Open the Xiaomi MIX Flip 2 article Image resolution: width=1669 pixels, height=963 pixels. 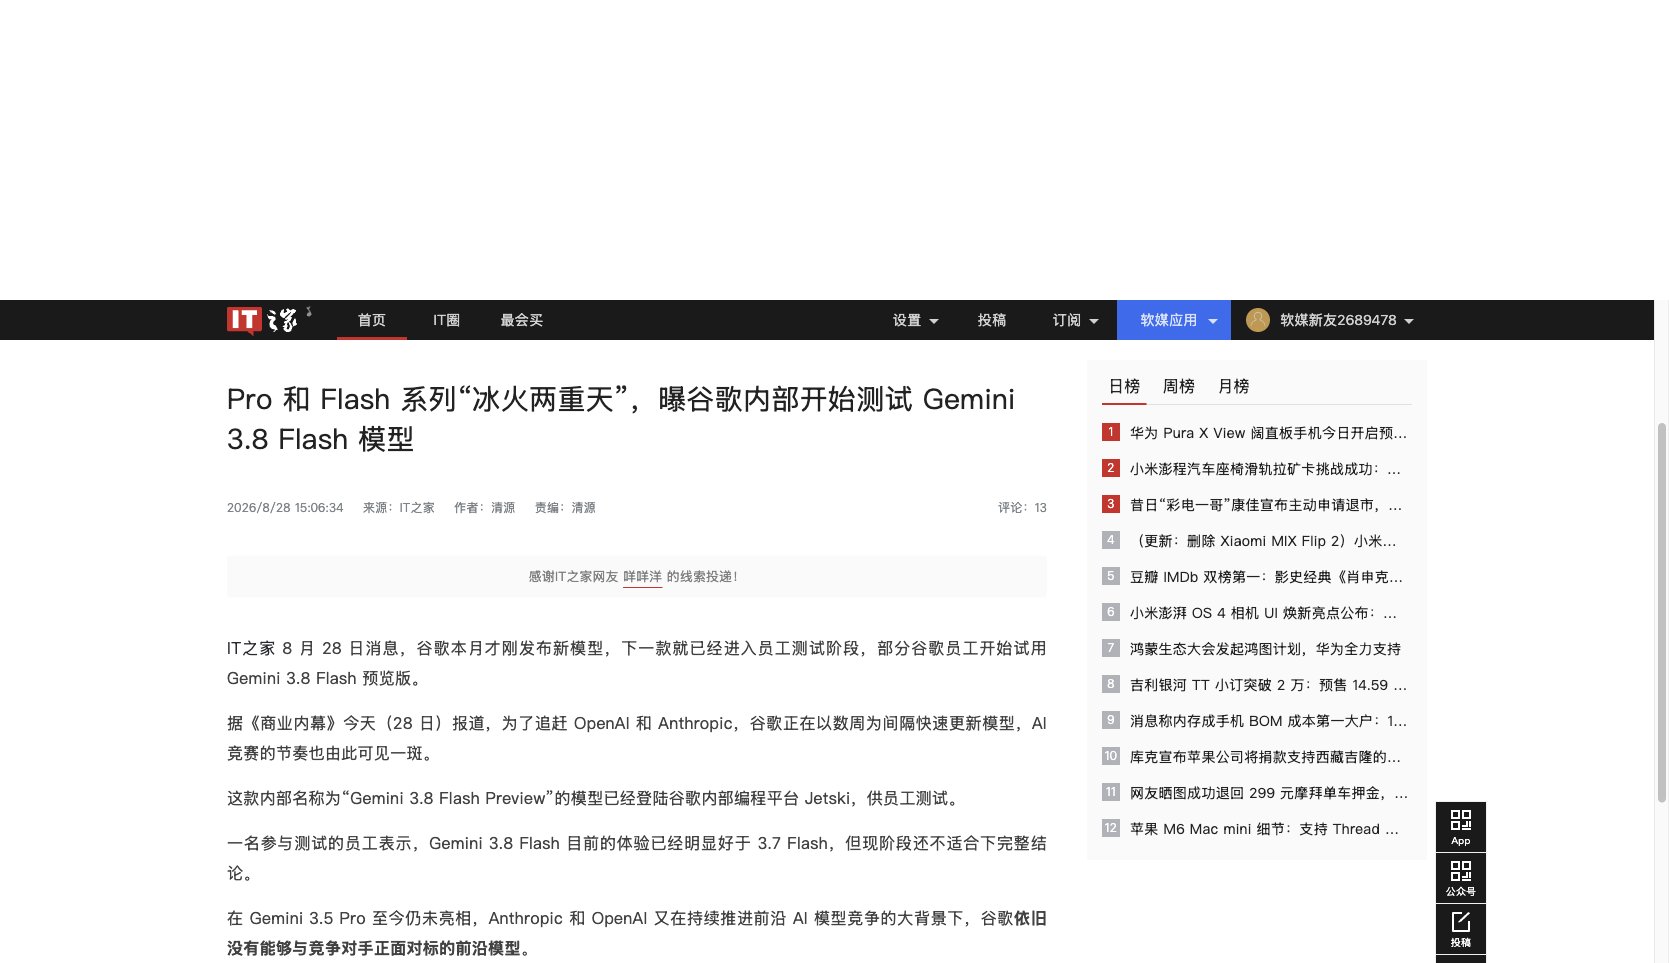pos(1263,541)
